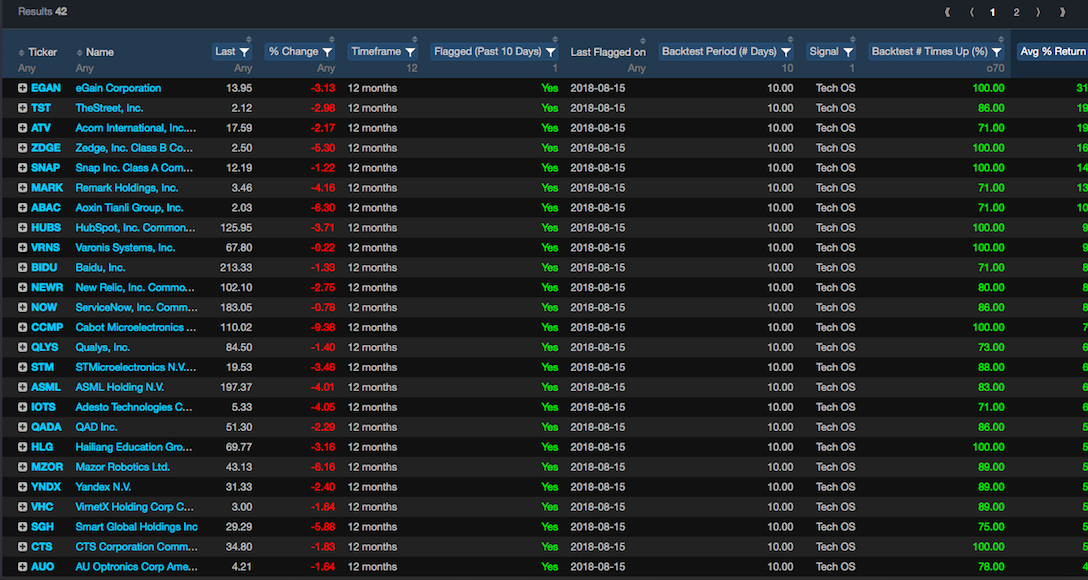Click the Timeframe filter value 12
This screenshot has height=580, width=1088.
412,68
